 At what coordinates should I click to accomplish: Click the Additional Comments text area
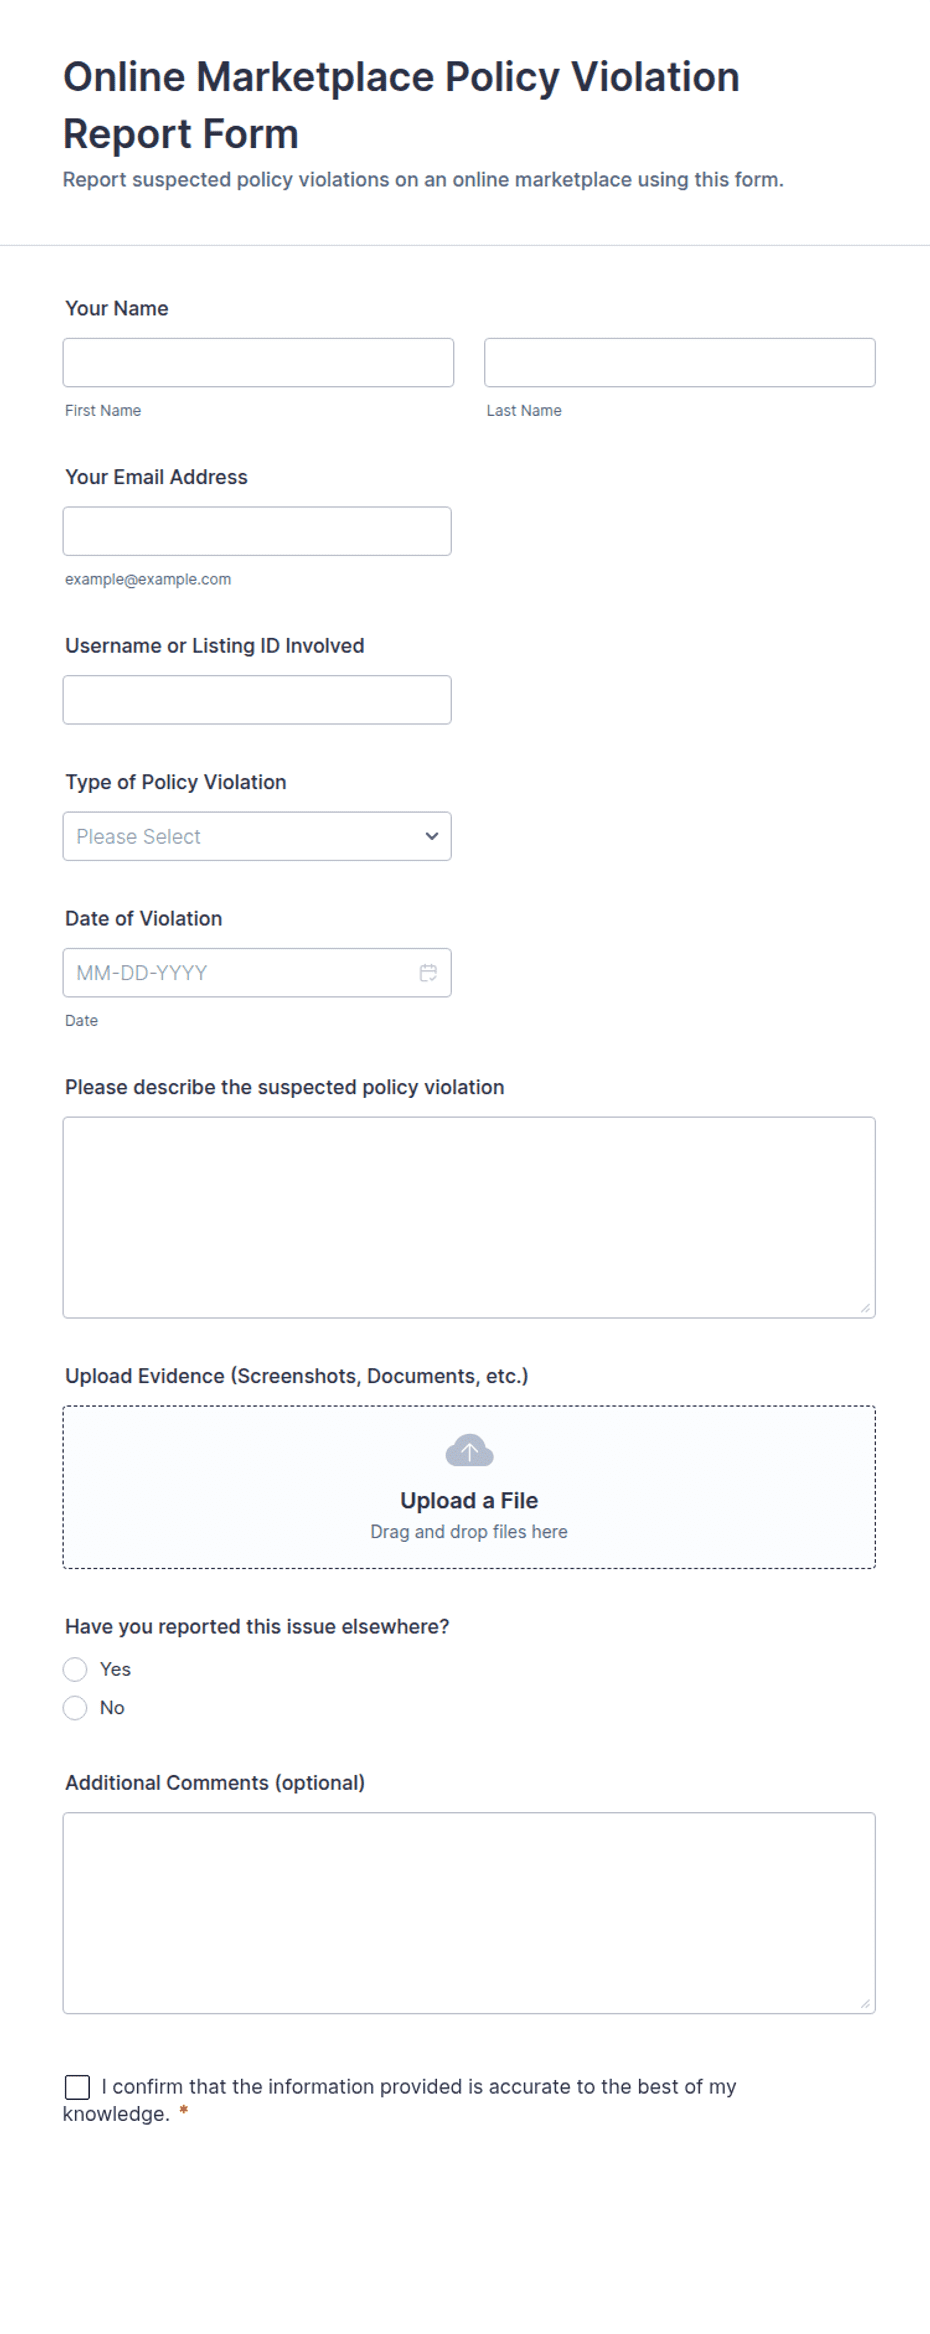469,1913
